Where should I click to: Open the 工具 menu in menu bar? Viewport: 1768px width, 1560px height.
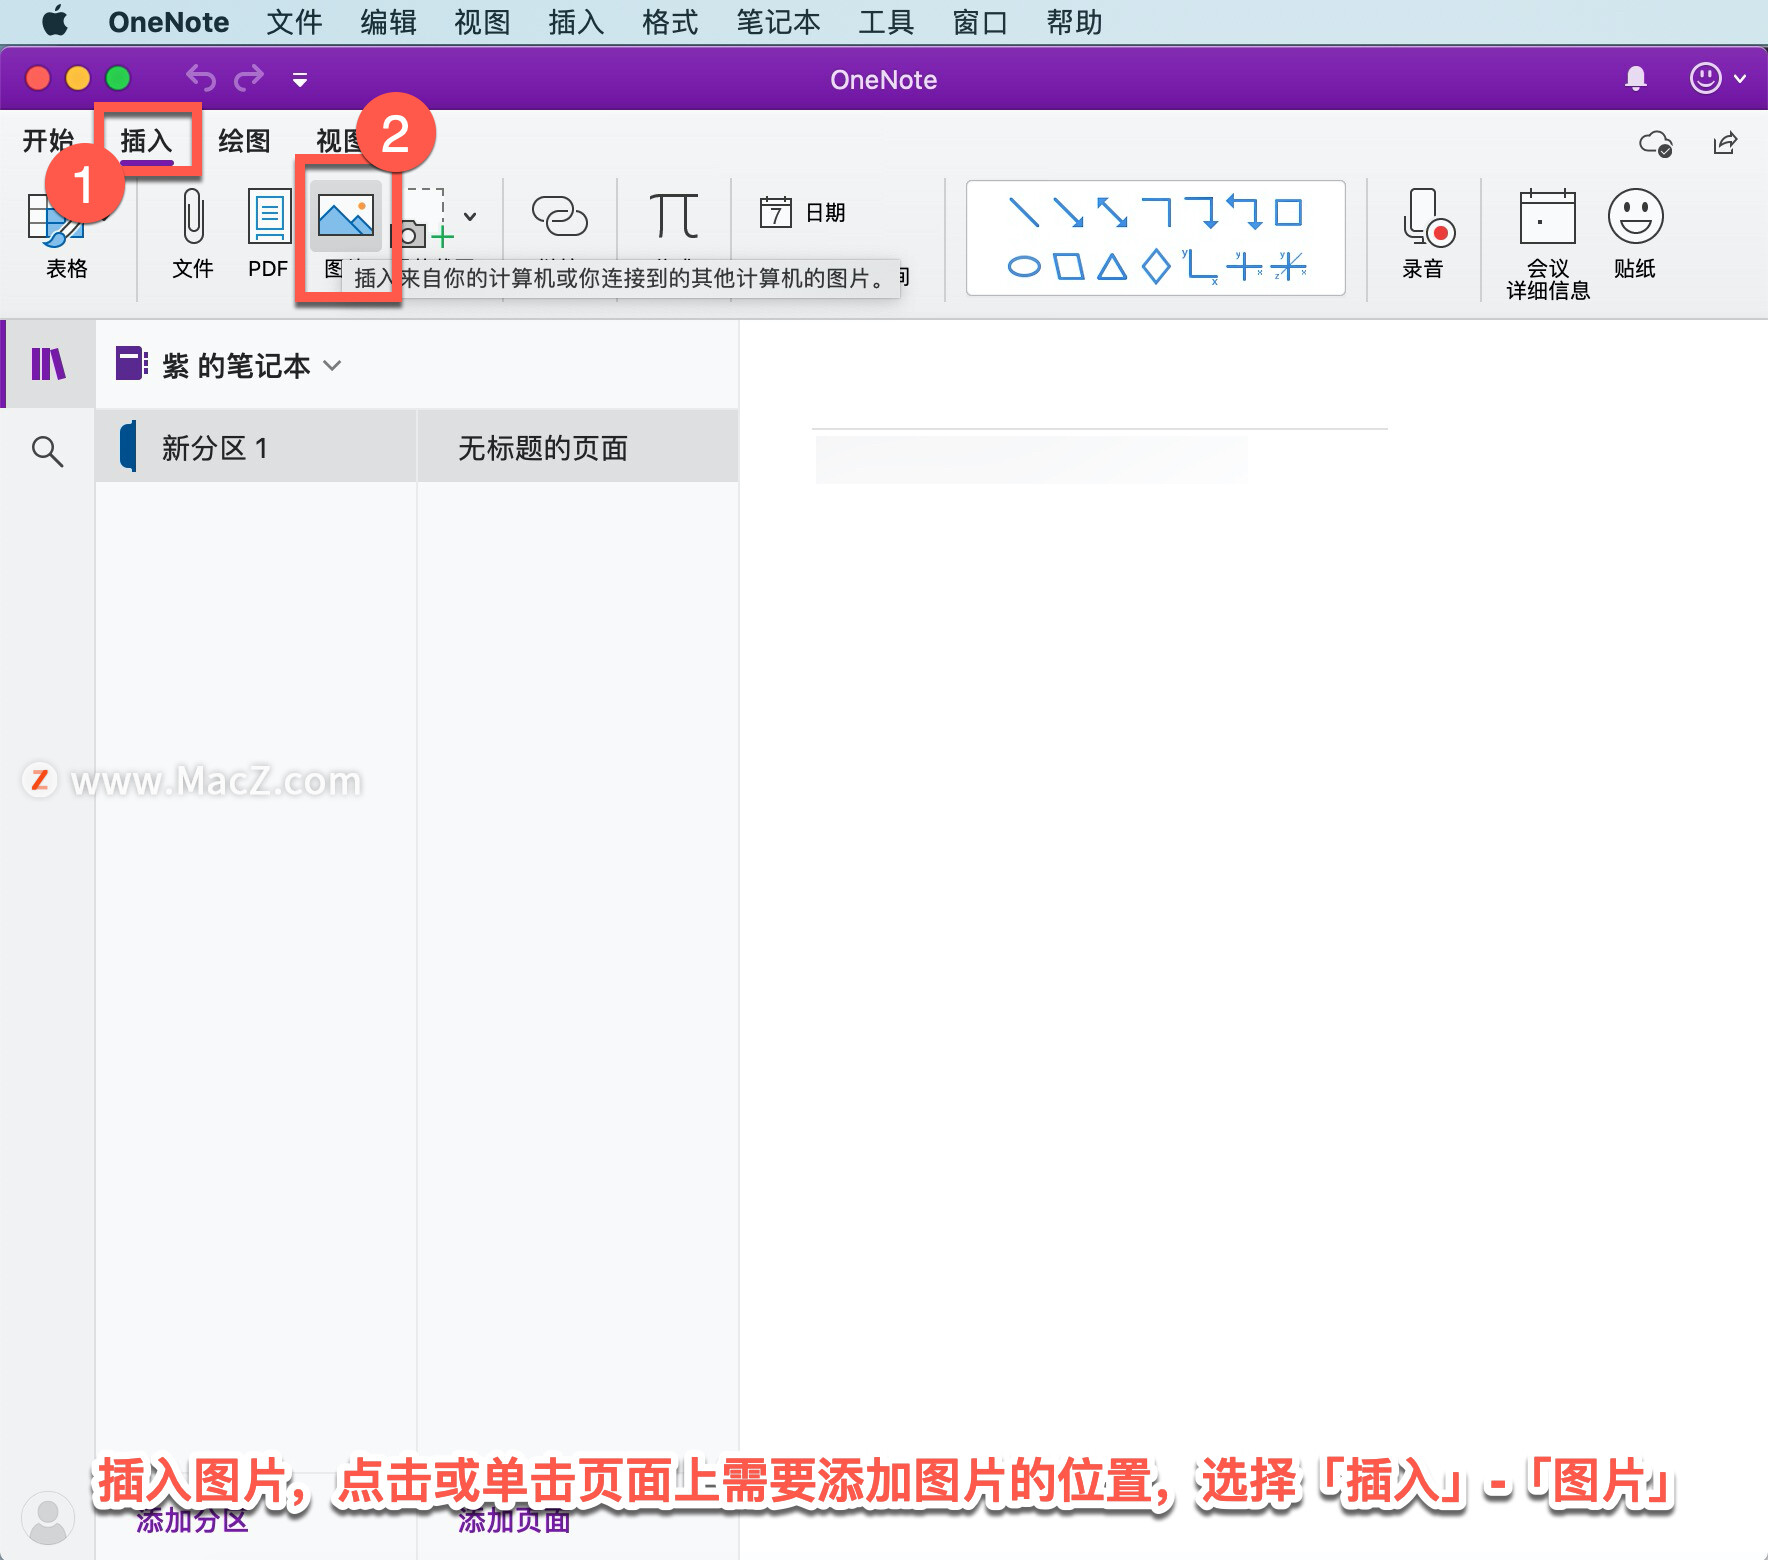click(886, 22)
